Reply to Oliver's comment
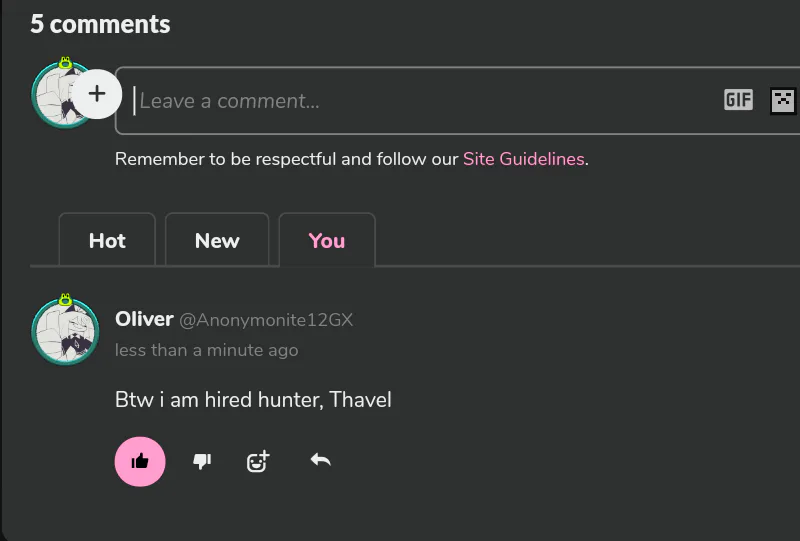 320,461
